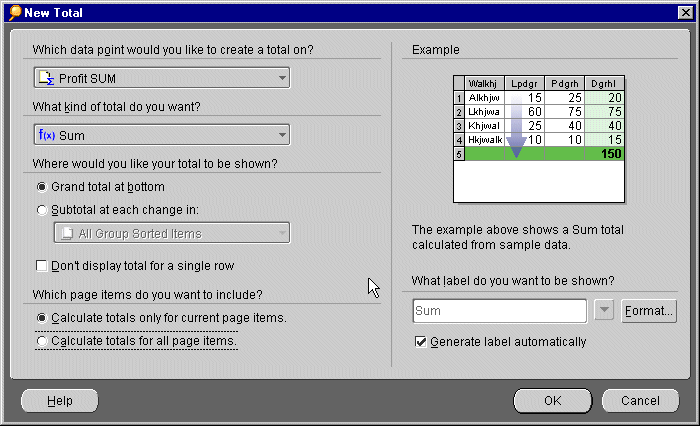Click dropdown arrow next to label field

(604, 311)
